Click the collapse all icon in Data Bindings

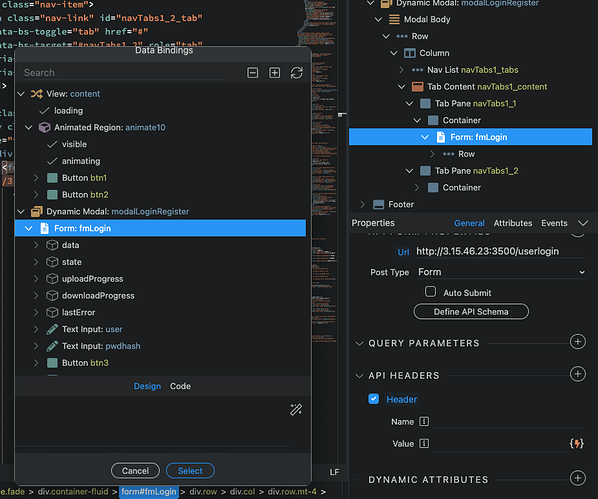(x=252, y=72)
